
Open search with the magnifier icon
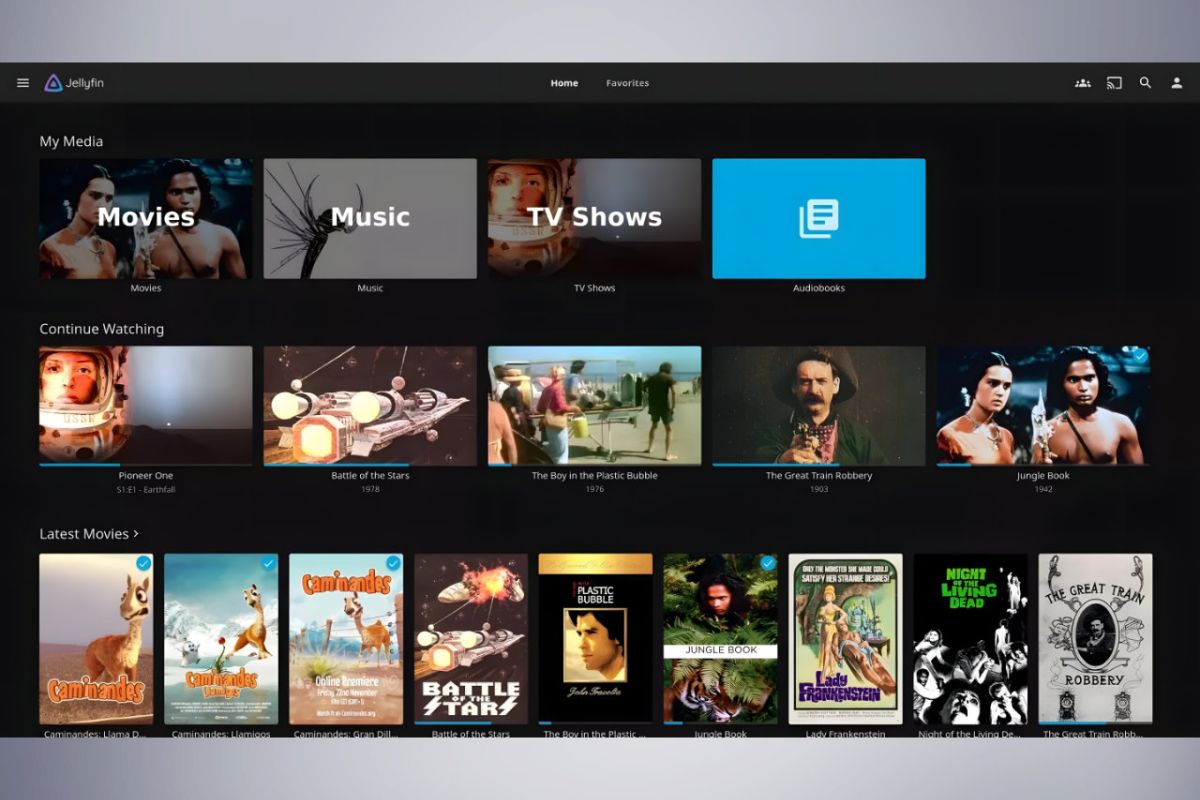tap(1146, 83)
